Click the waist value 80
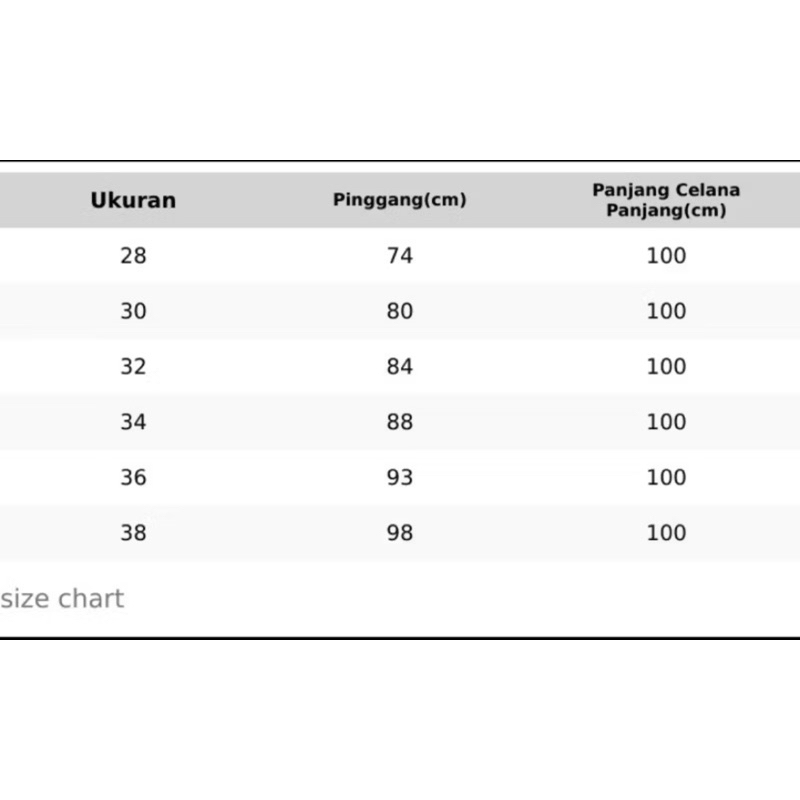800x800 pixels. click(399, 311)
